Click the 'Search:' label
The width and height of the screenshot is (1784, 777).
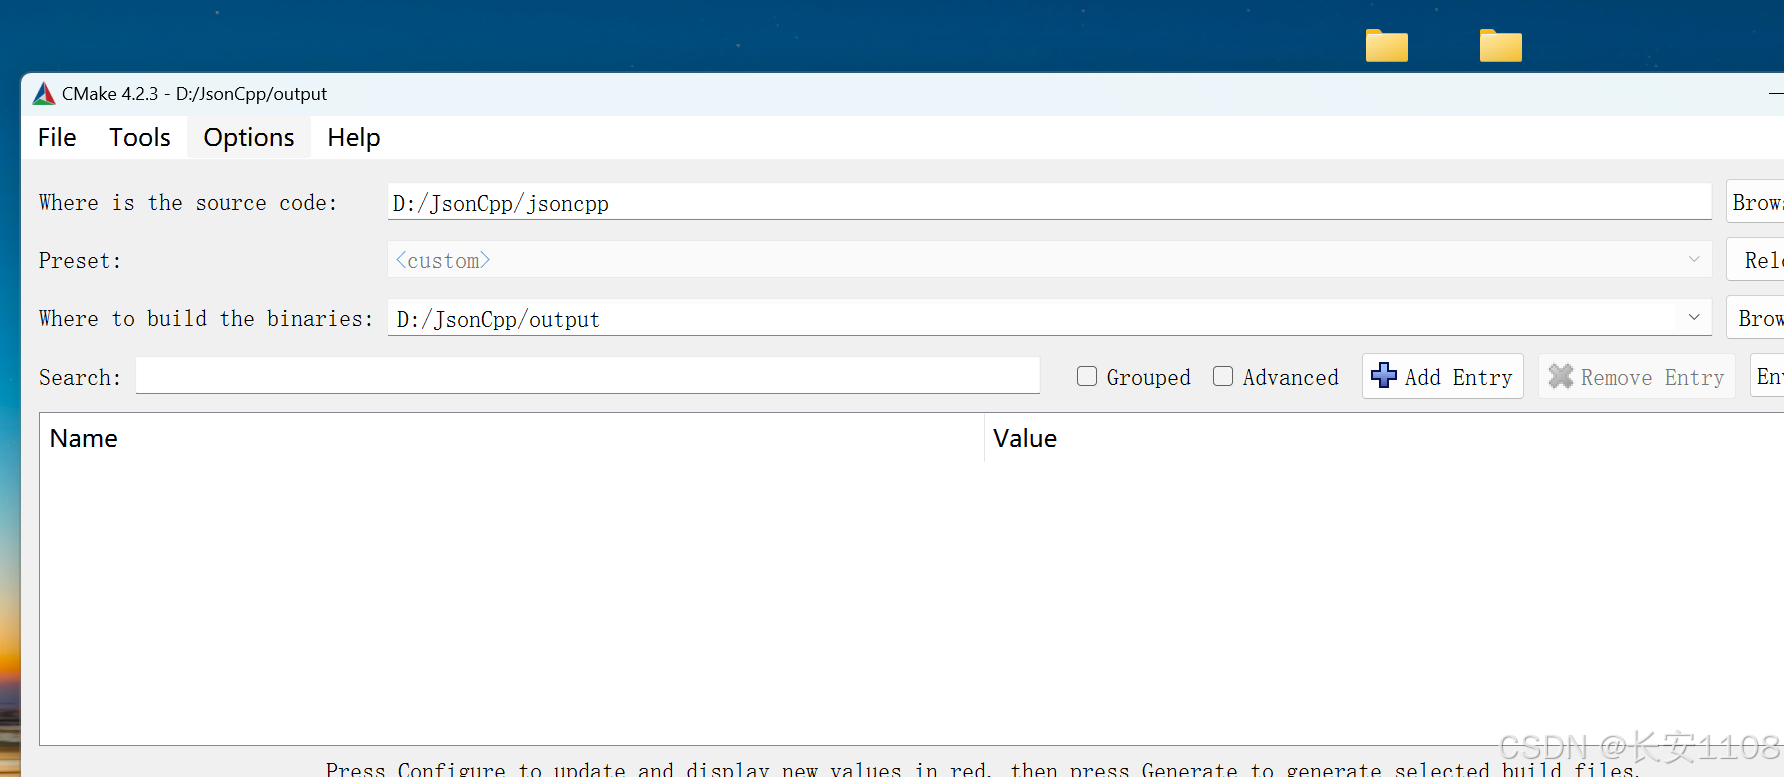pos(80,378)
